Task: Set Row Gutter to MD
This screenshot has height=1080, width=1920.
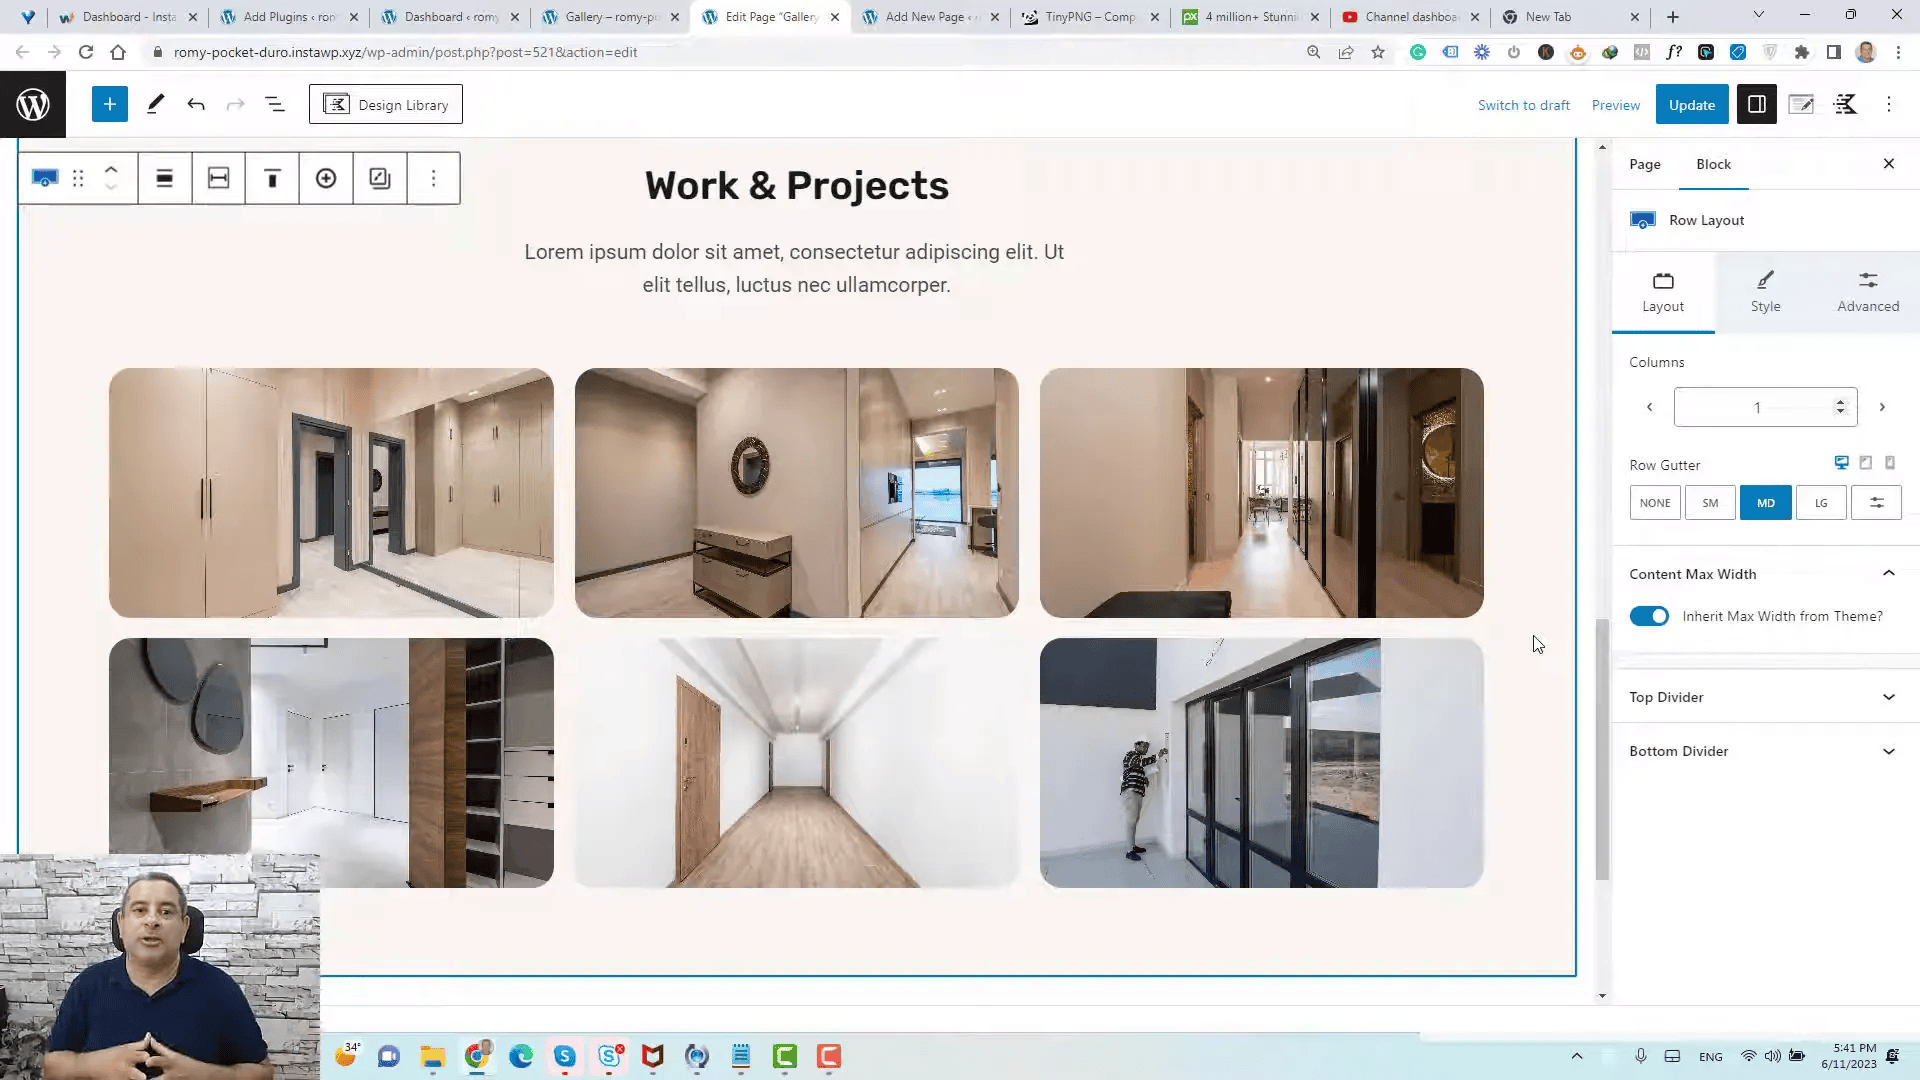Action: coord(1766,503)
